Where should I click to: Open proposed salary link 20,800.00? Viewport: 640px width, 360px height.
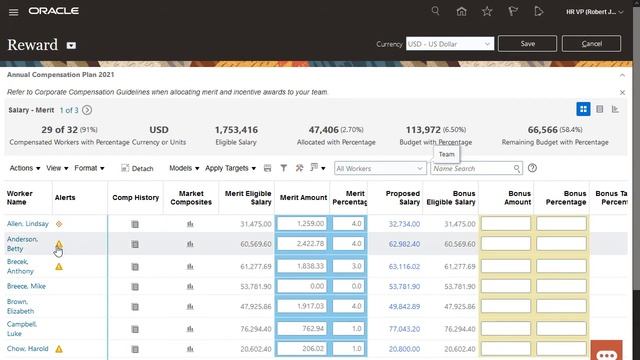pos(404,349)
